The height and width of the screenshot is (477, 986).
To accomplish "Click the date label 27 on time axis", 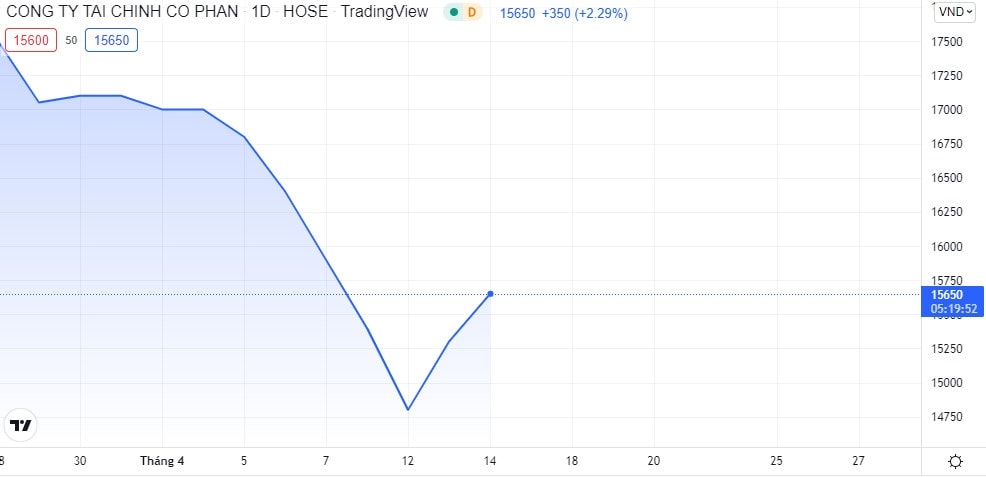I will click(858, 461).
